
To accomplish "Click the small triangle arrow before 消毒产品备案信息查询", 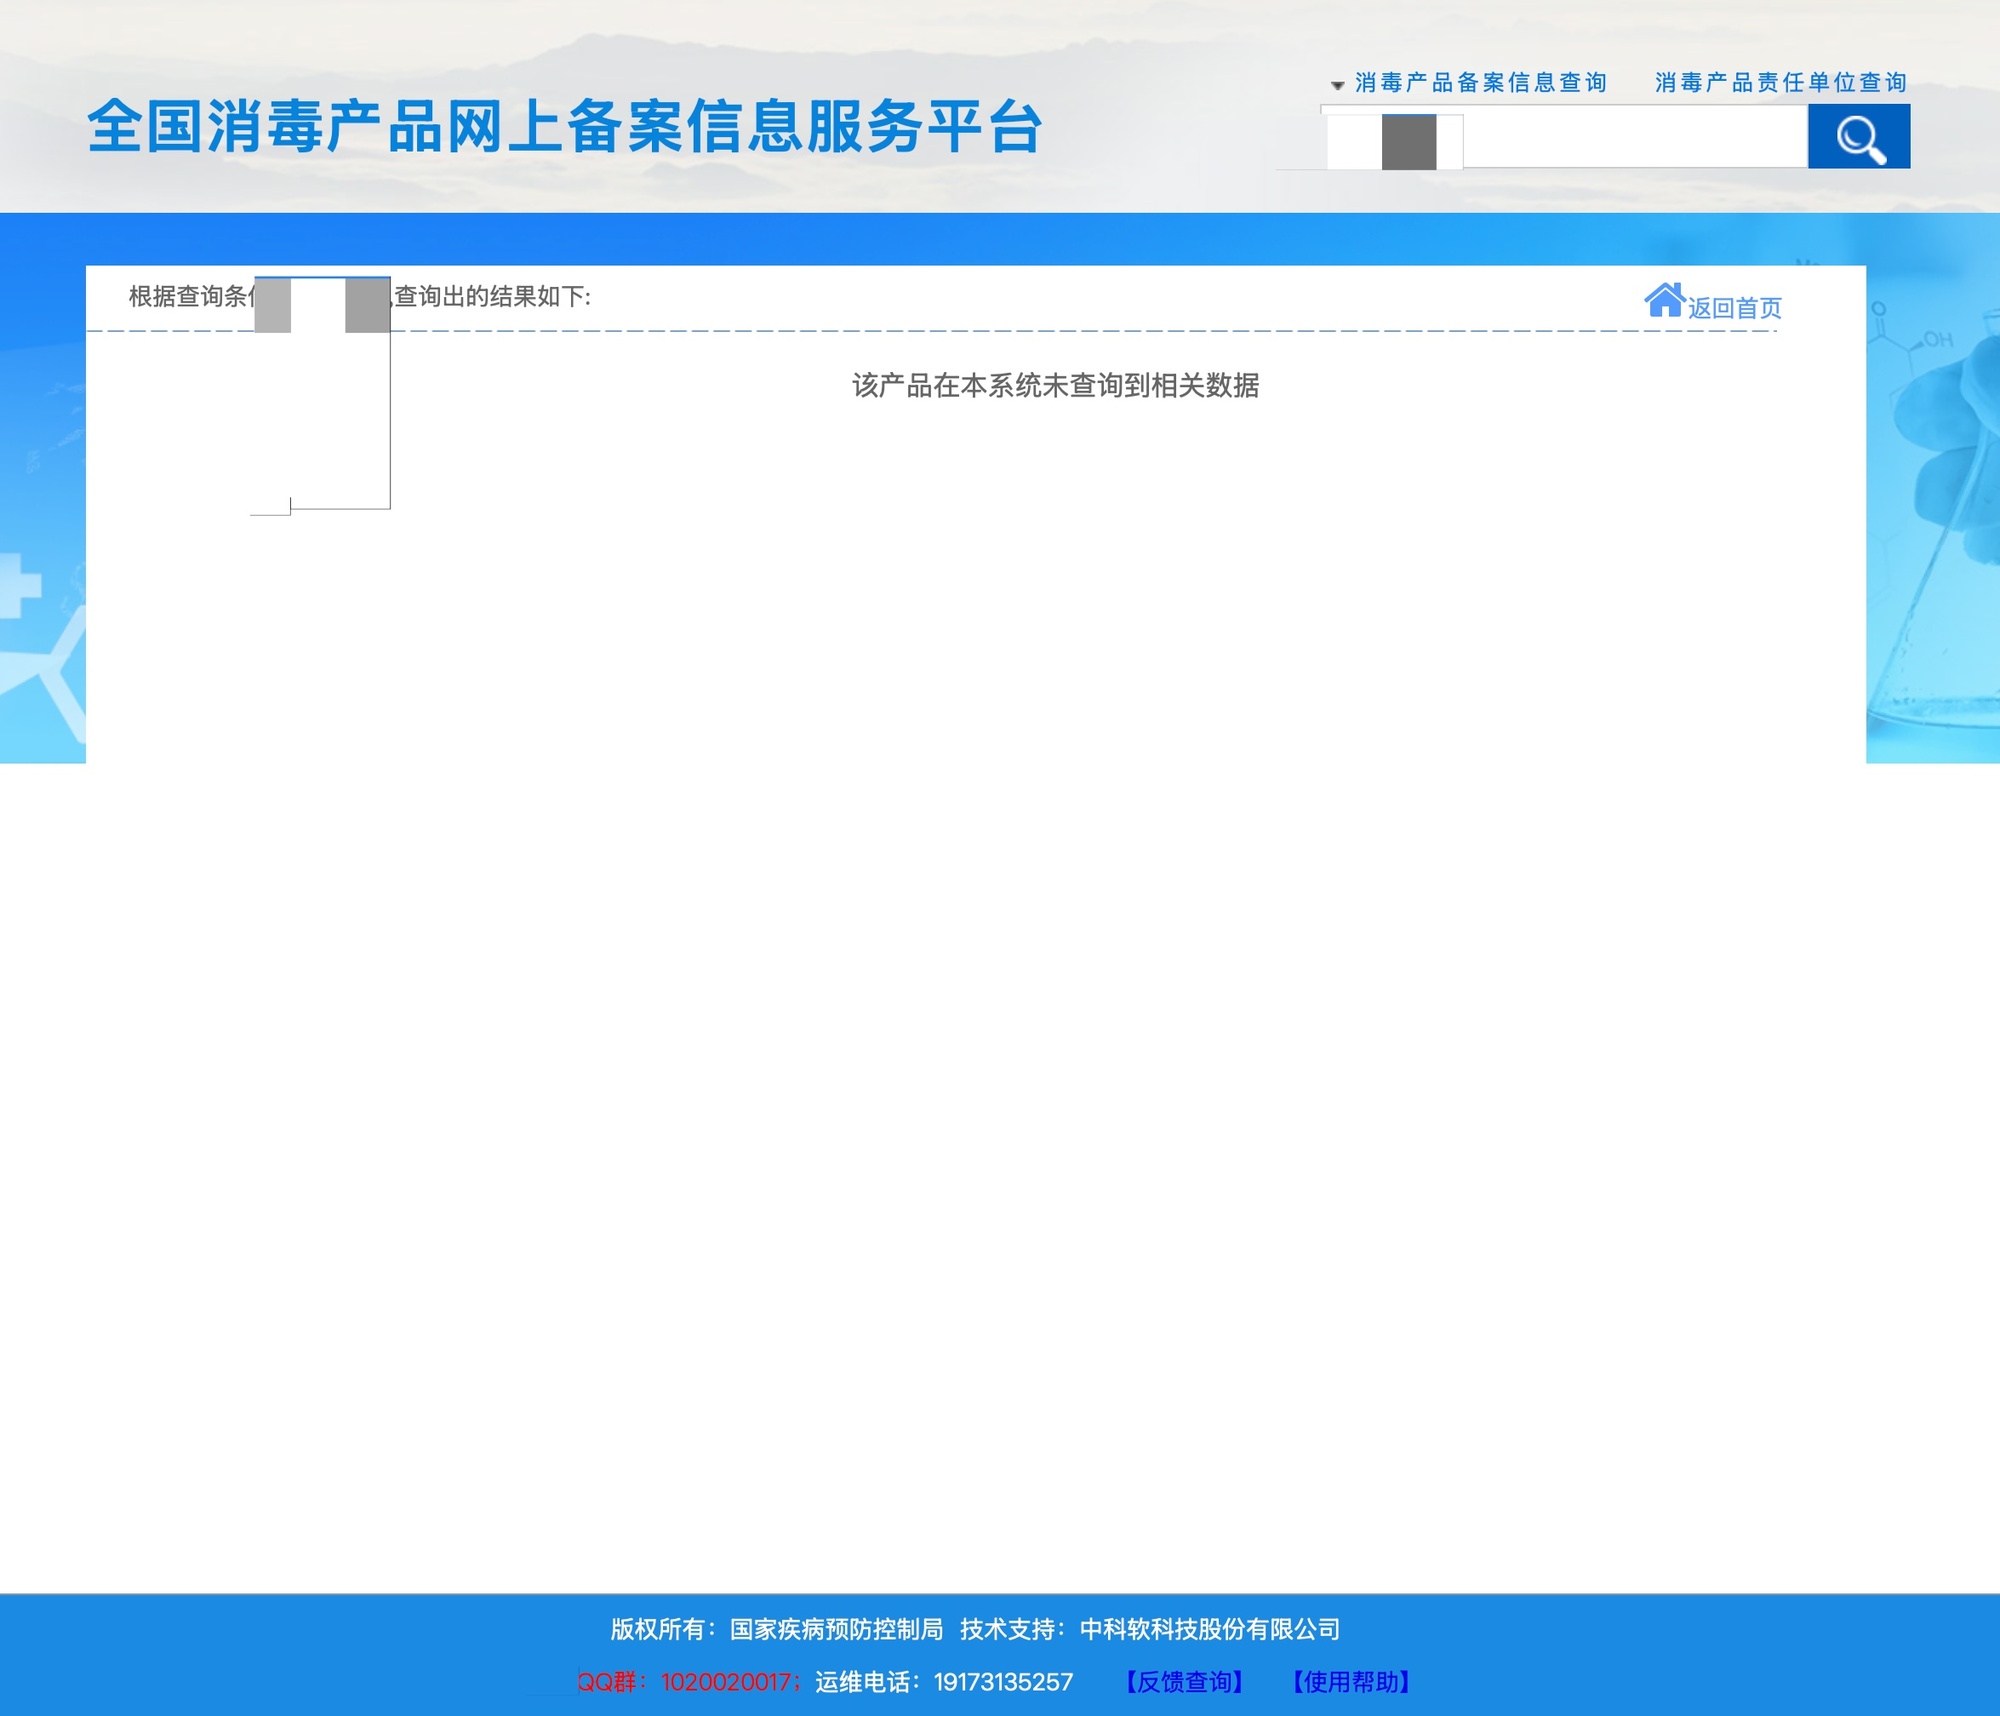I will point(1337,85).
